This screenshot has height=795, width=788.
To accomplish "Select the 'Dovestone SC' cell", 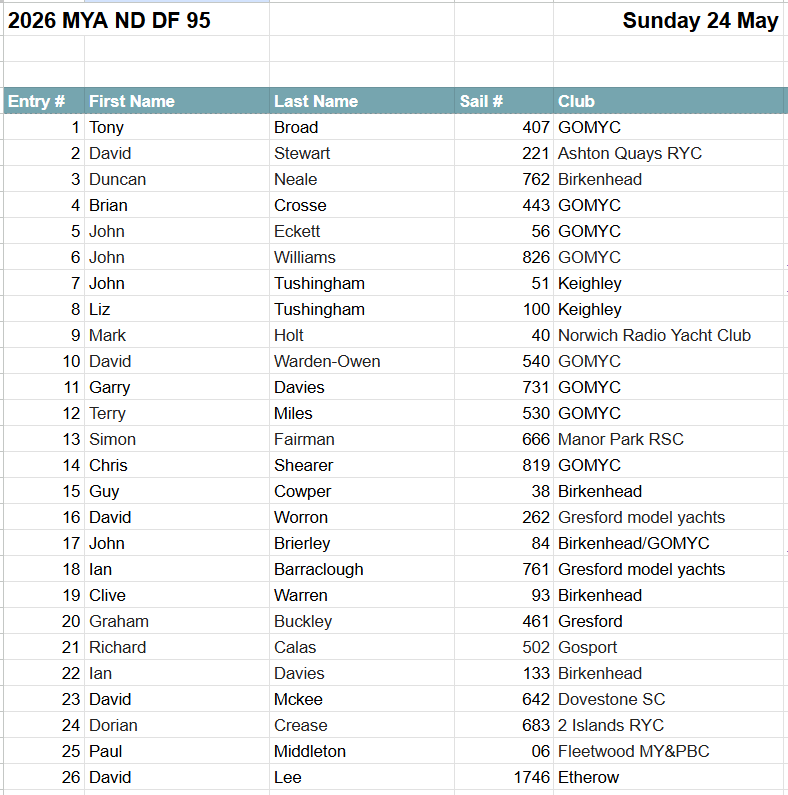I will [x=611, y=699].
